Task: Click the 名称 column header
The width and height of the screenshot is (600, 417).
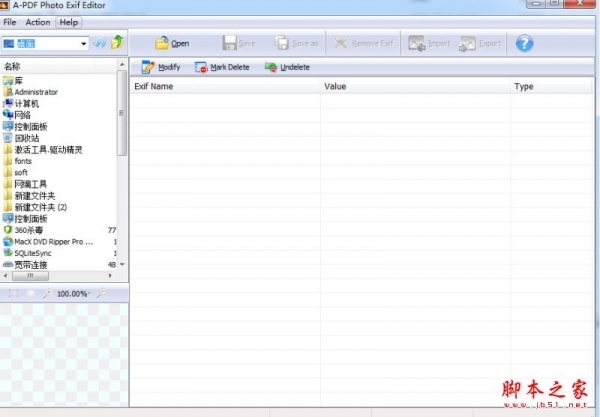Action: point(48,67)
